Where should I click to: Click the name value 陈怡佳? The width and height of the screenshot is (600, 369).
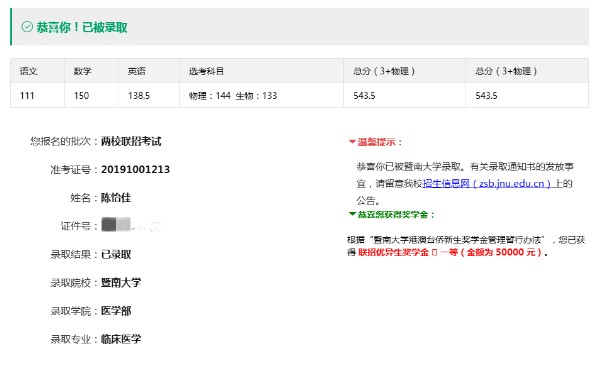click(116, 198)
